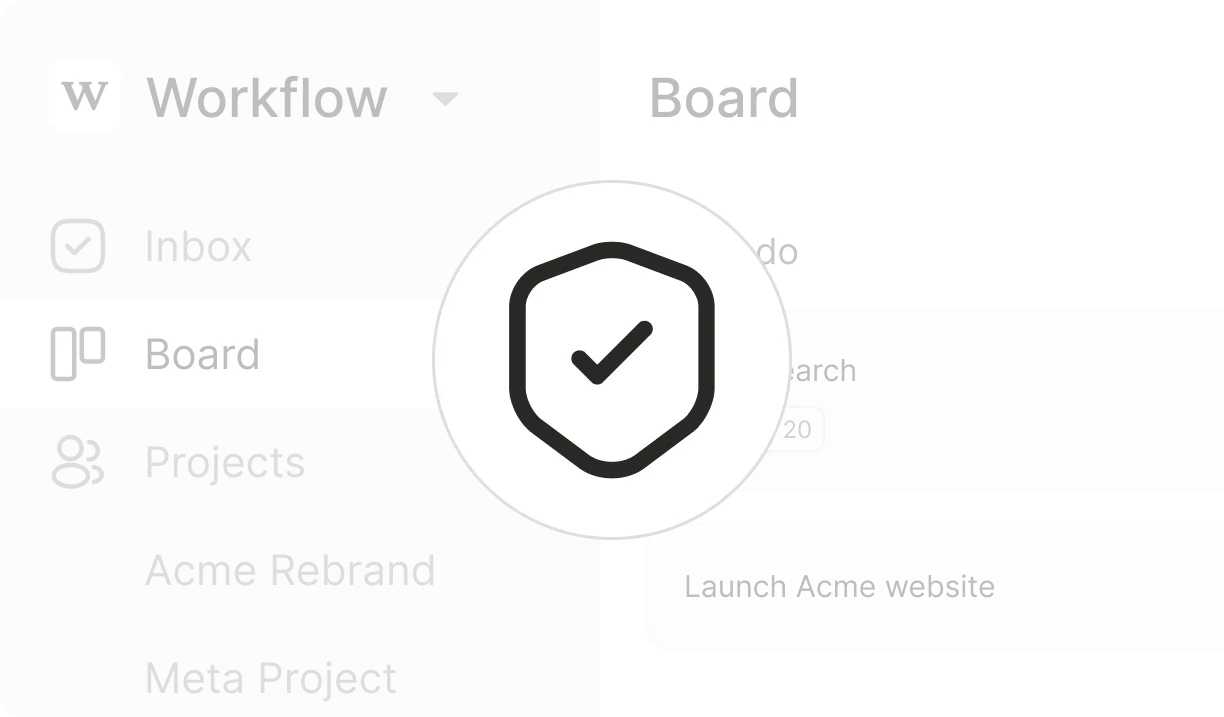The height and width of the screenshot is (717, 1224).
Task: Toggle the shield verification check
Action: 611,356
